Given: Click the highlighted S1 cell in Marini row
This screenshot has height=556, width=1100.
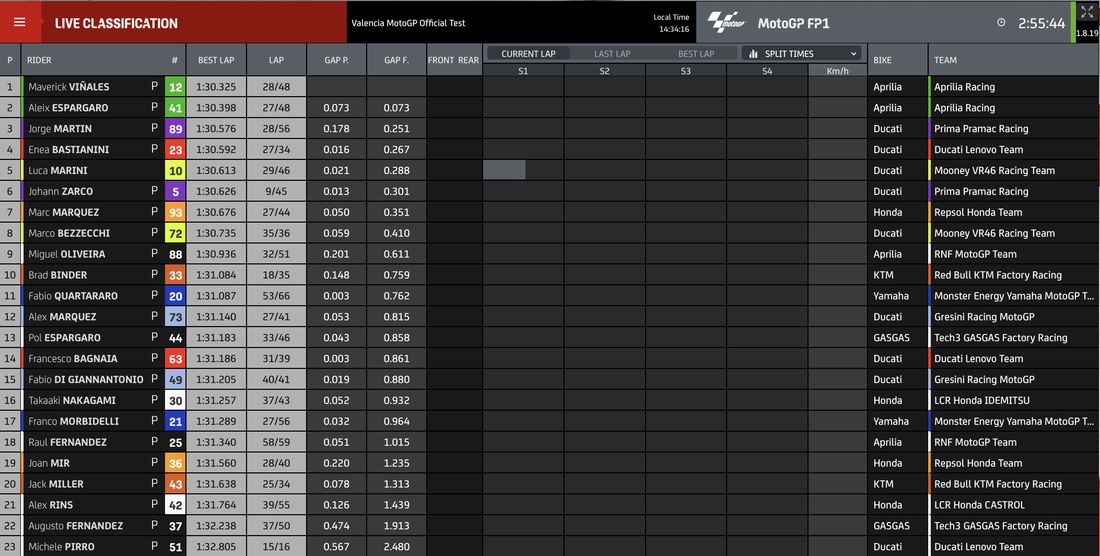Looking at the screenshot, I should 504,170.
